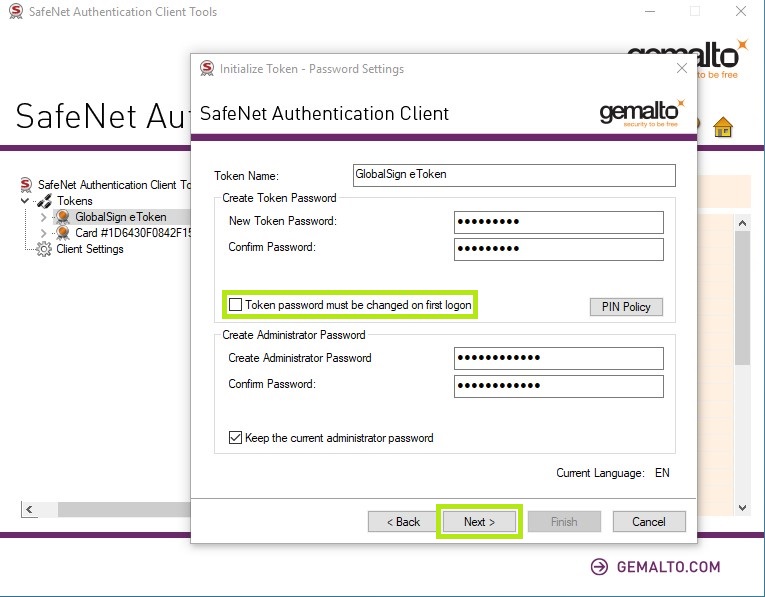Open the GEMALTO.COM link
Image resolution: width=765 pixels, height=597 pixels.
668,567
